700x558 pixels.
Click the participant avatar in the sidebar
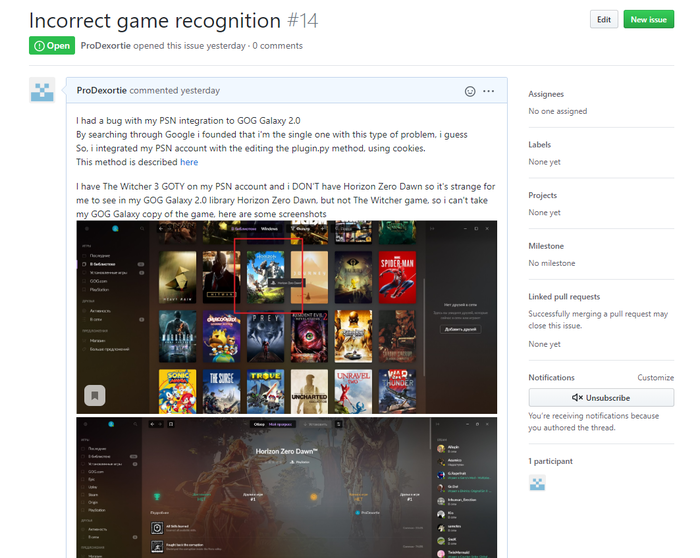coord(538,484)
